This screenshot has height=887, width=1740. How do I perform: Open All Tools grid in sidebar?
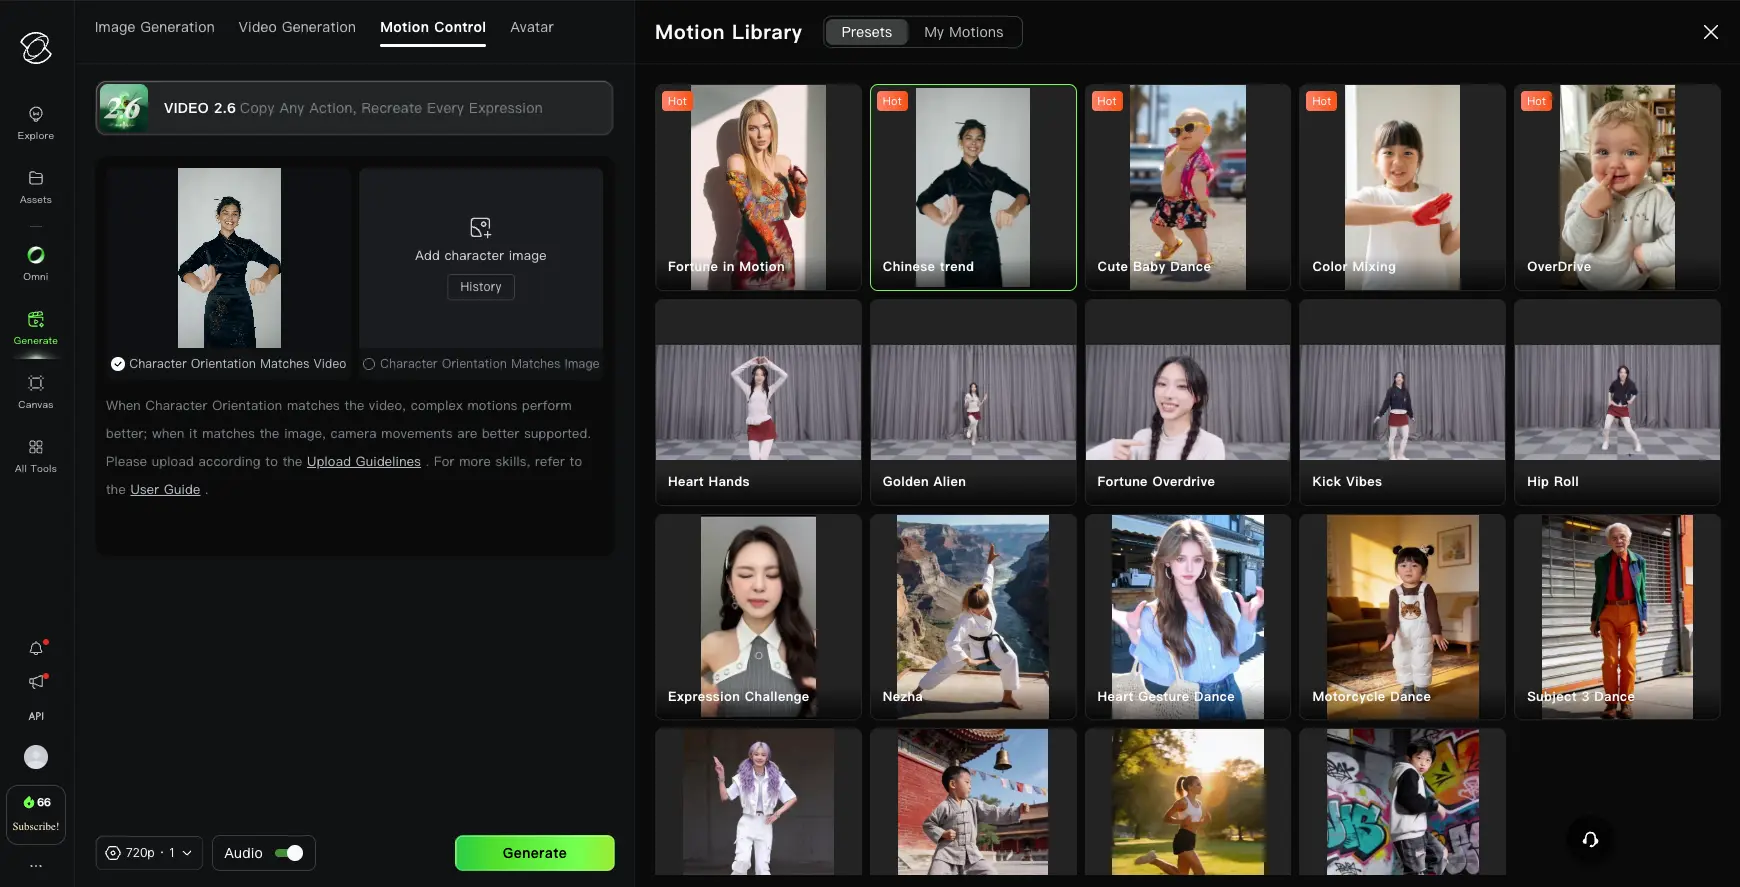pos(36,456)
